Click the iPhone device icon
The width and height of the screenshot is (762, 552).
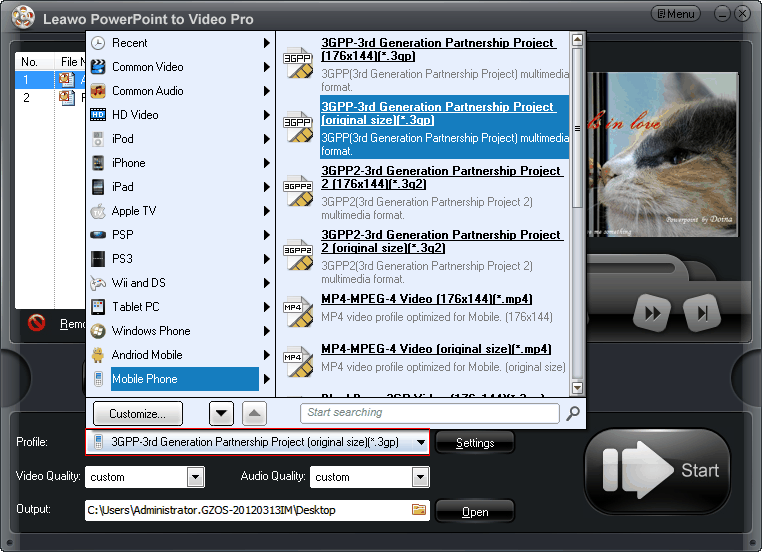click(98, 163)
